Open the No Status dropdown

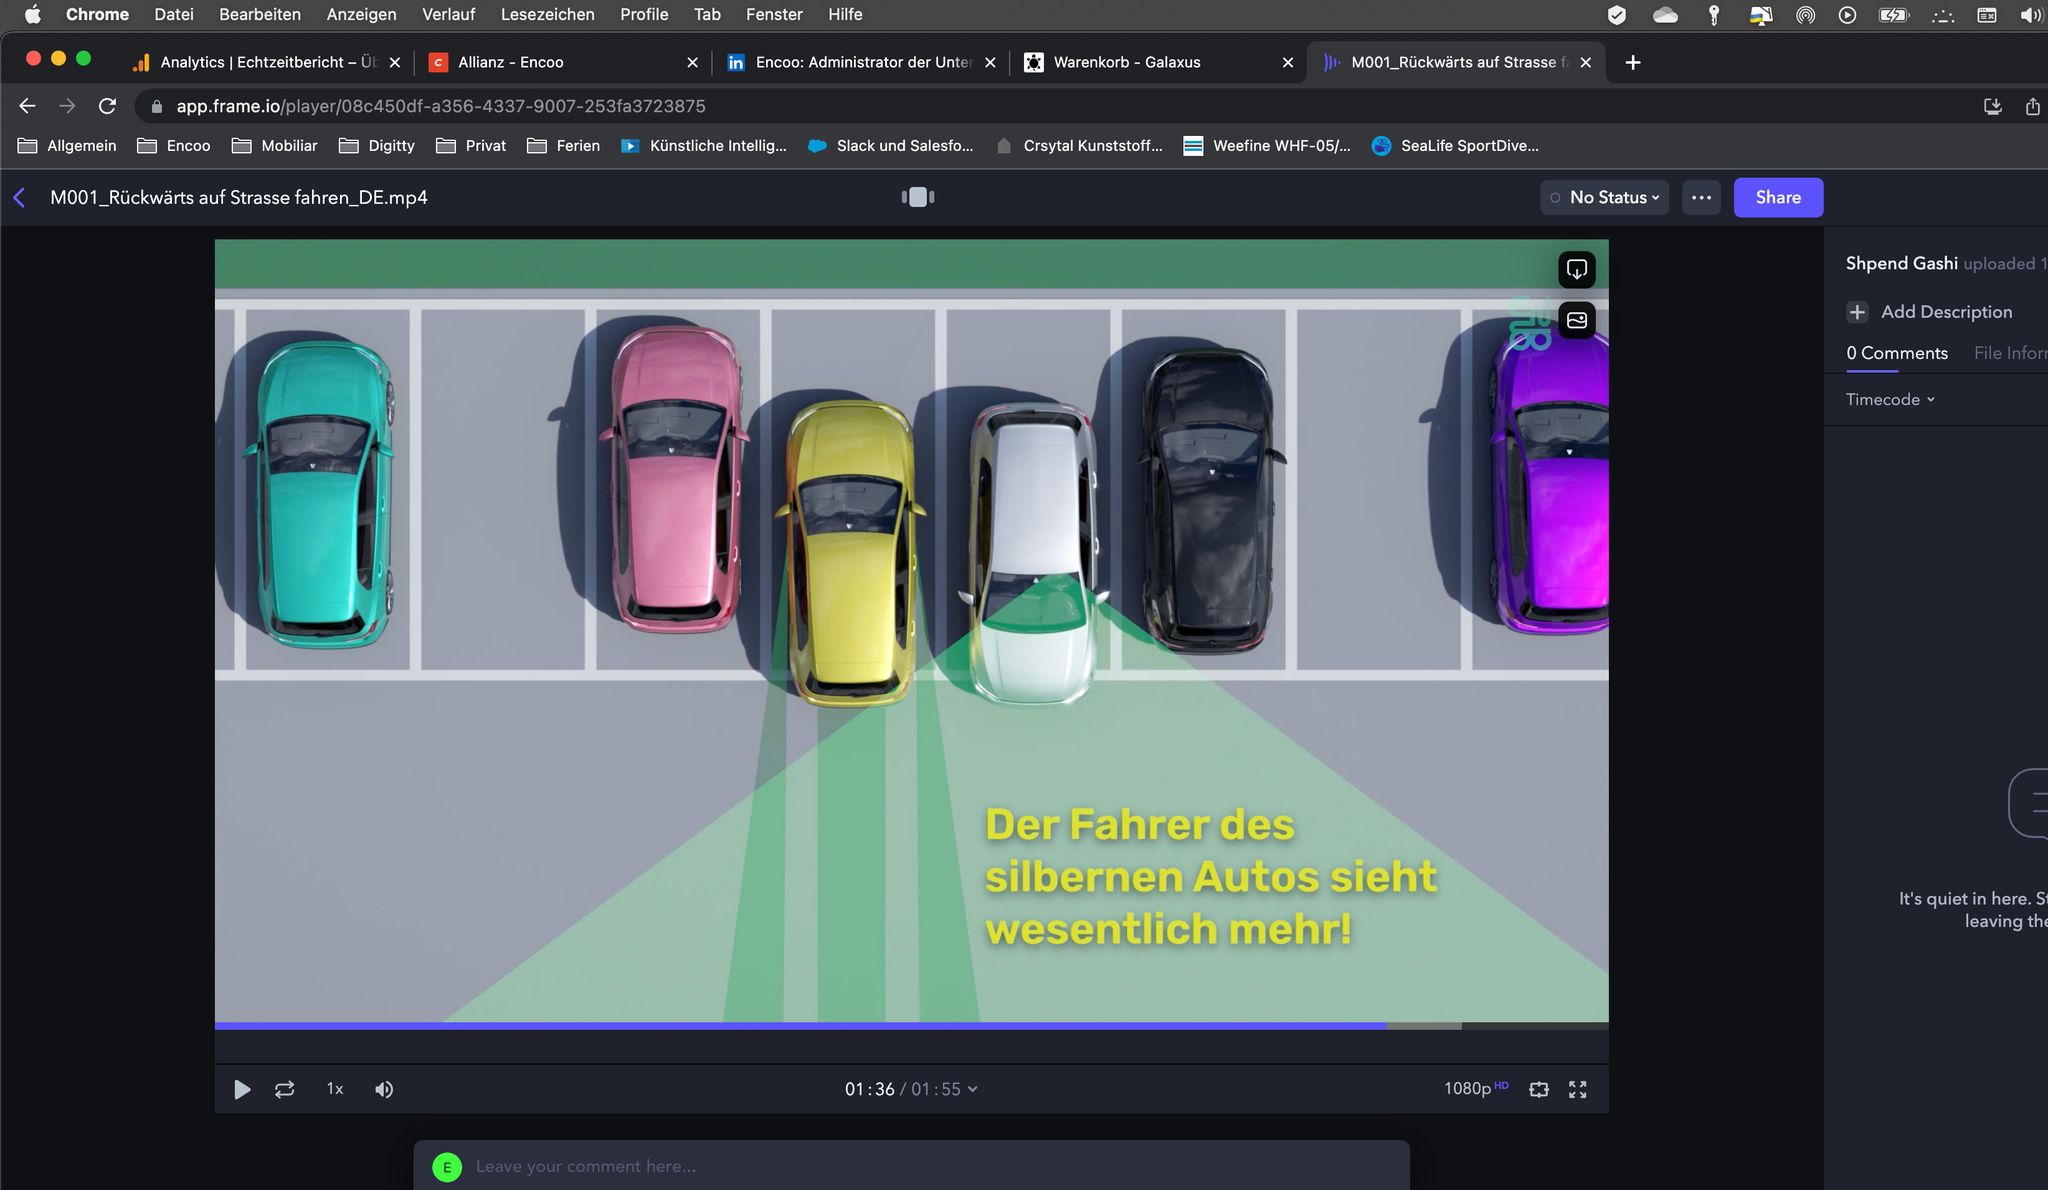(1604, 197)
